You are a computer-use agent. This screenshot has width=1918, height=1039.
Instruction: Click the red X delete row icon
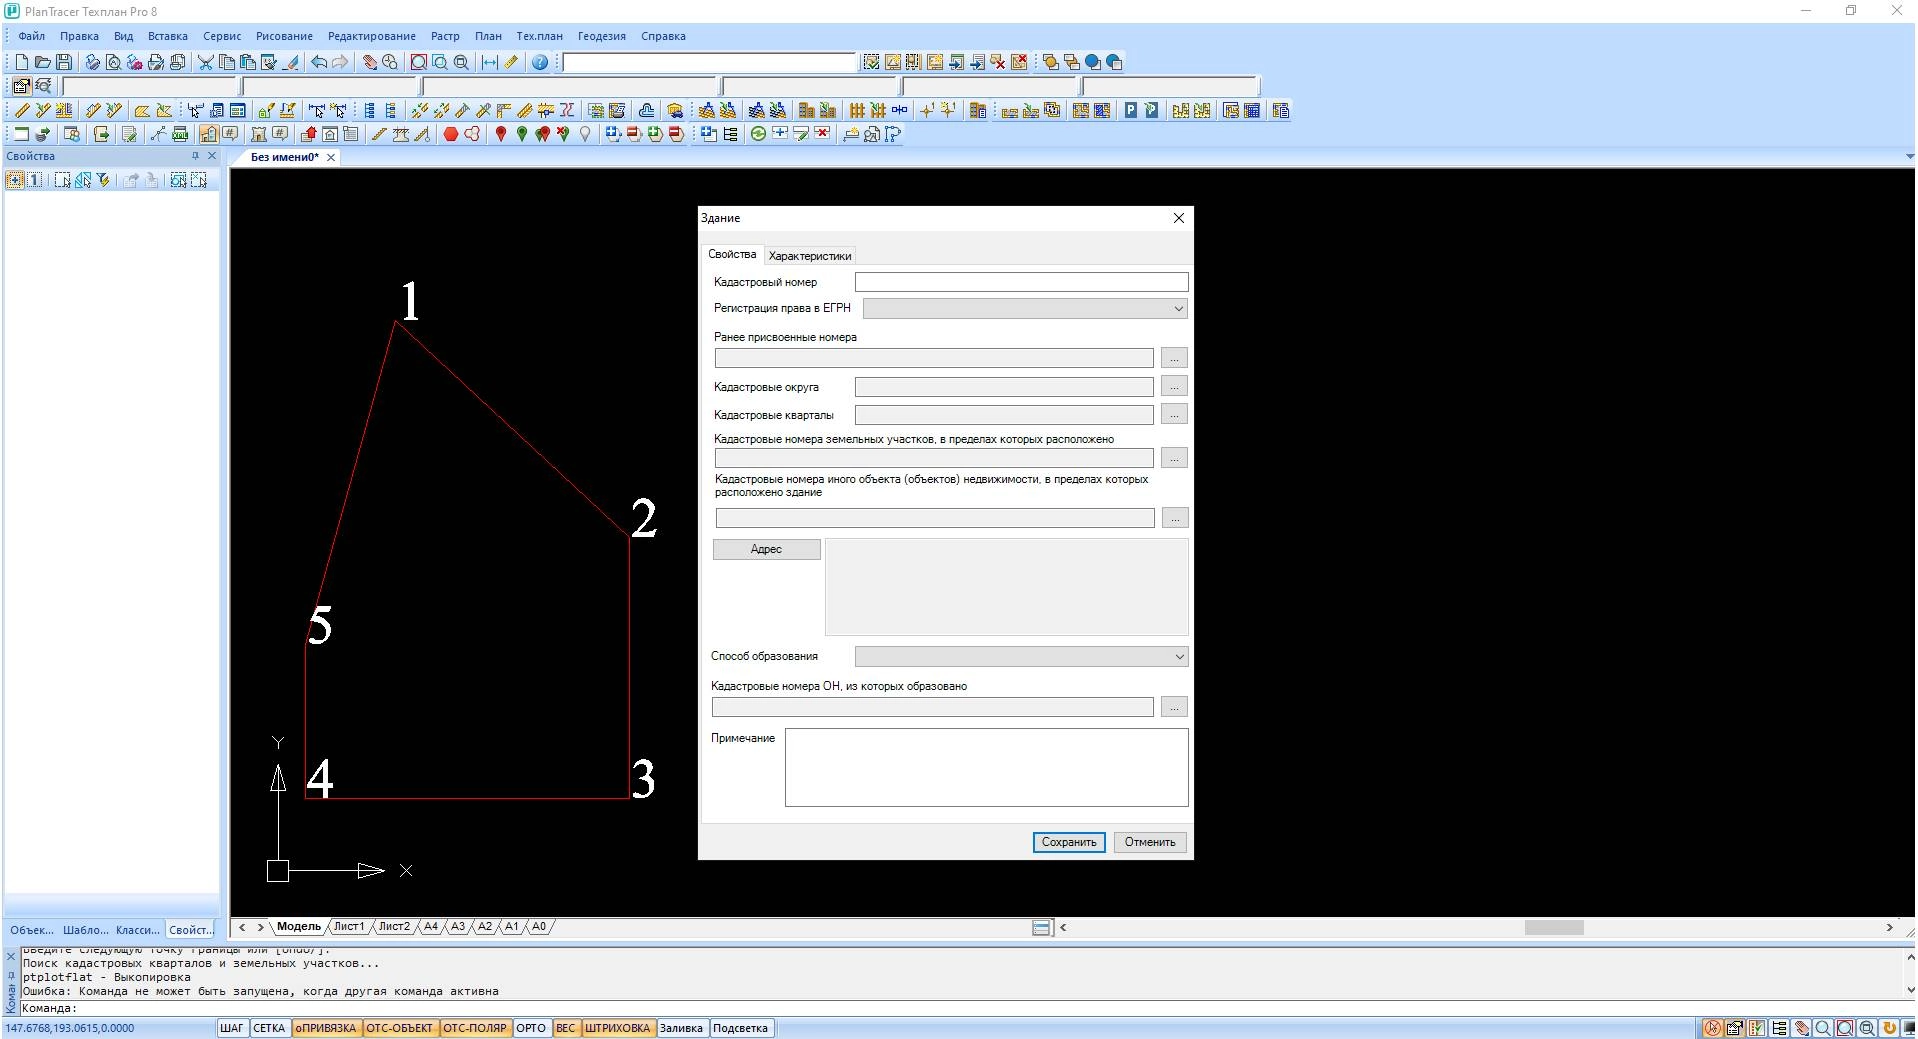823,134
